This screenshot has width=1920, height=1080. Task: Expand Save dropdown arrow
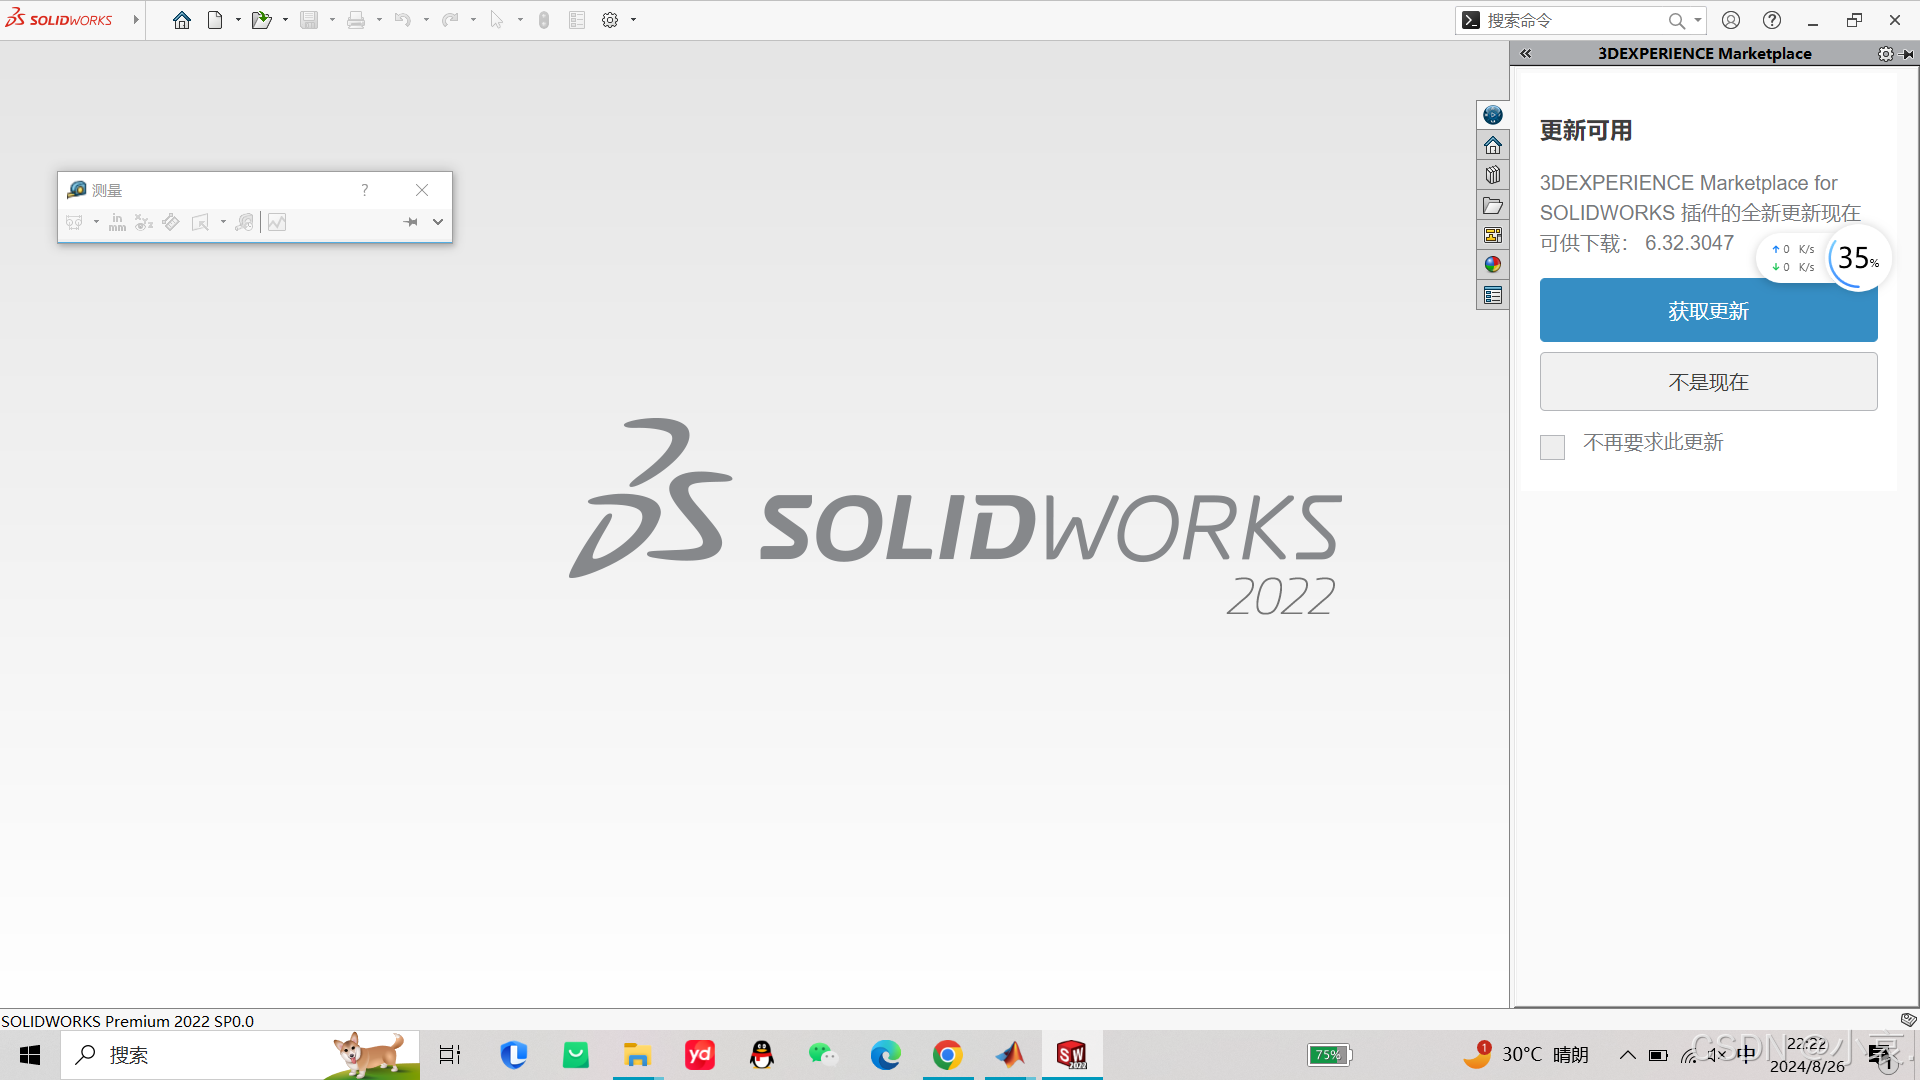click(x=332, y=20)
